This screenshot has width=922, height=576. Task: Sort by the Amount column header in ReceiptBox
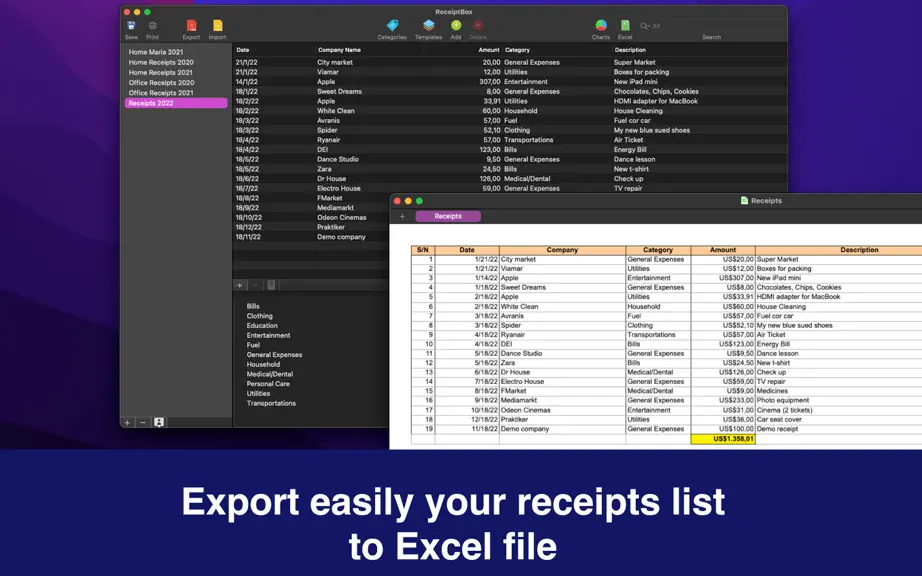(463, 50)
